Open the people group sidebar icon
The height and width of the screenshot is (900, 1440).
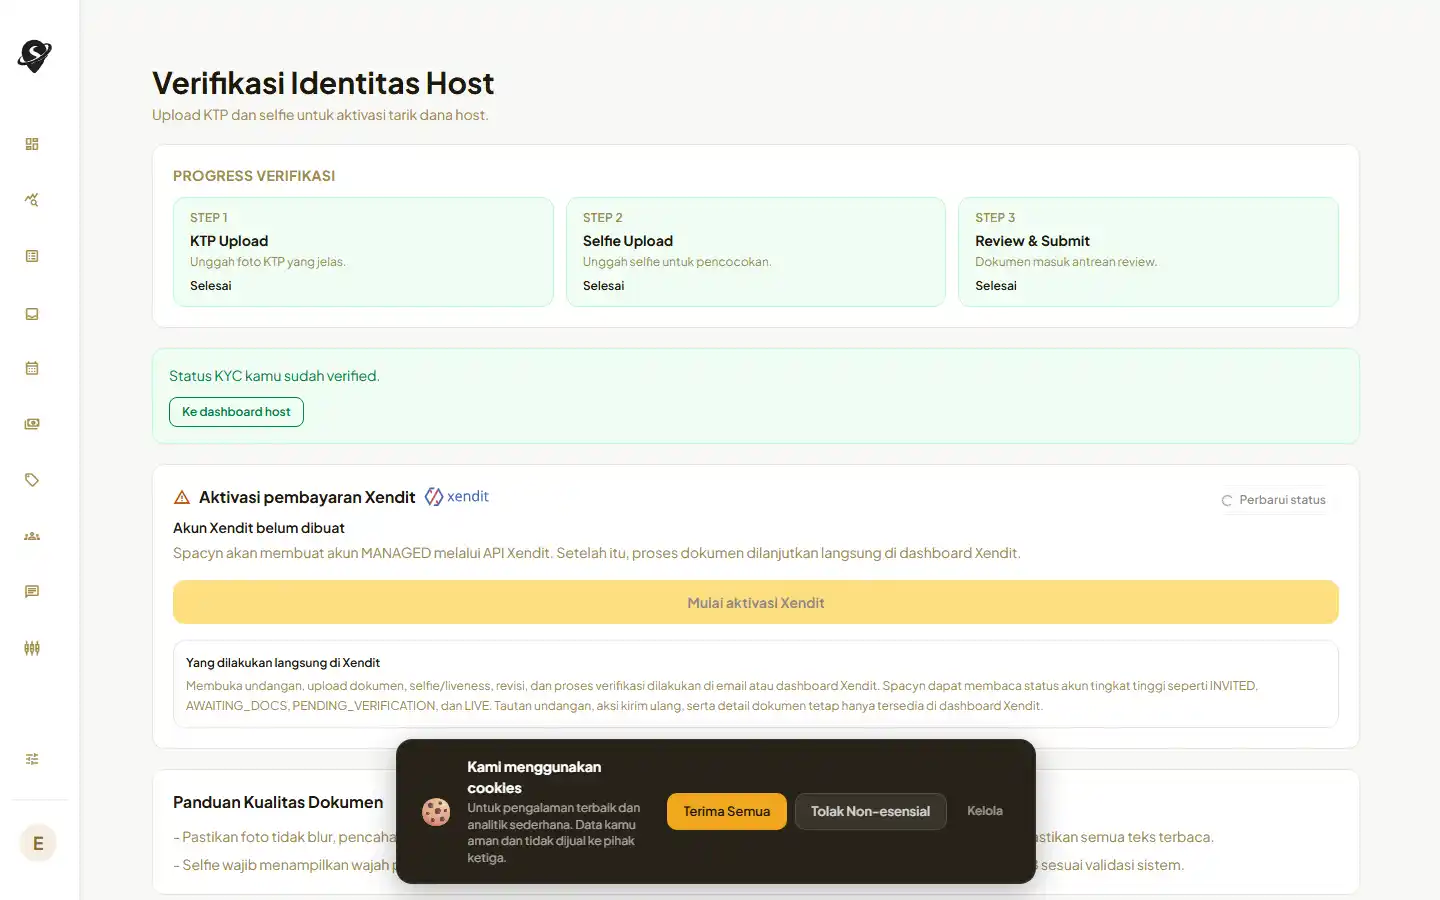point(32,536)
